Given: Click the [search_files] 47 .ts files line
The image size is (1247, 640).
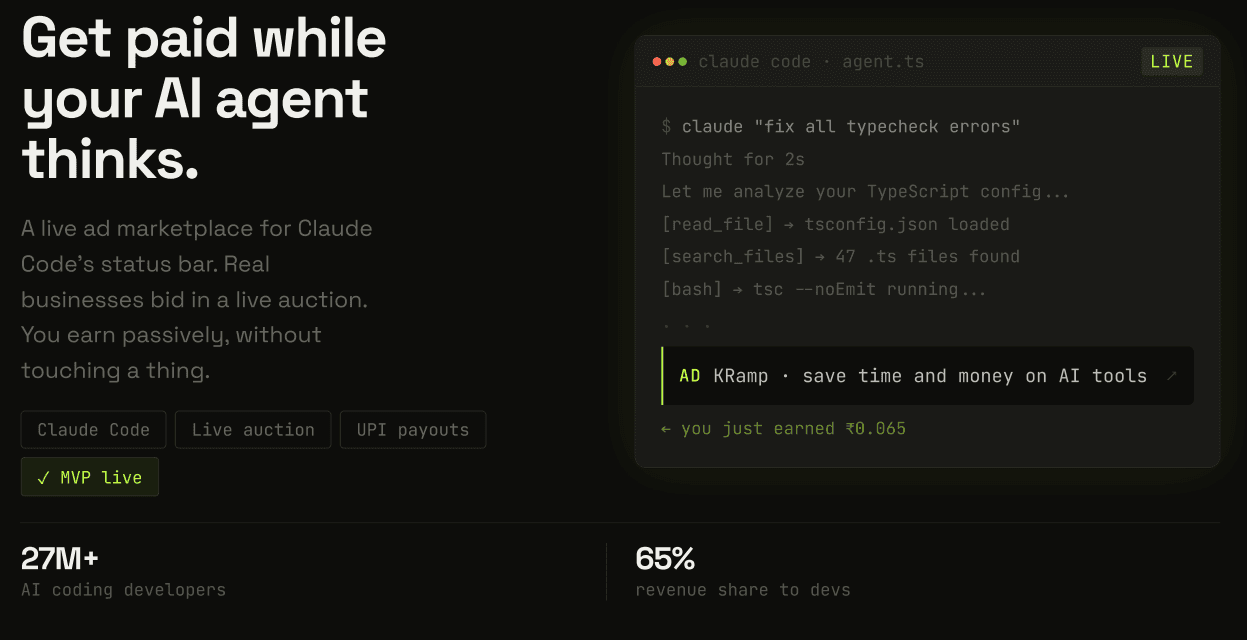Looking at the screenshot, I should point(841,257).
